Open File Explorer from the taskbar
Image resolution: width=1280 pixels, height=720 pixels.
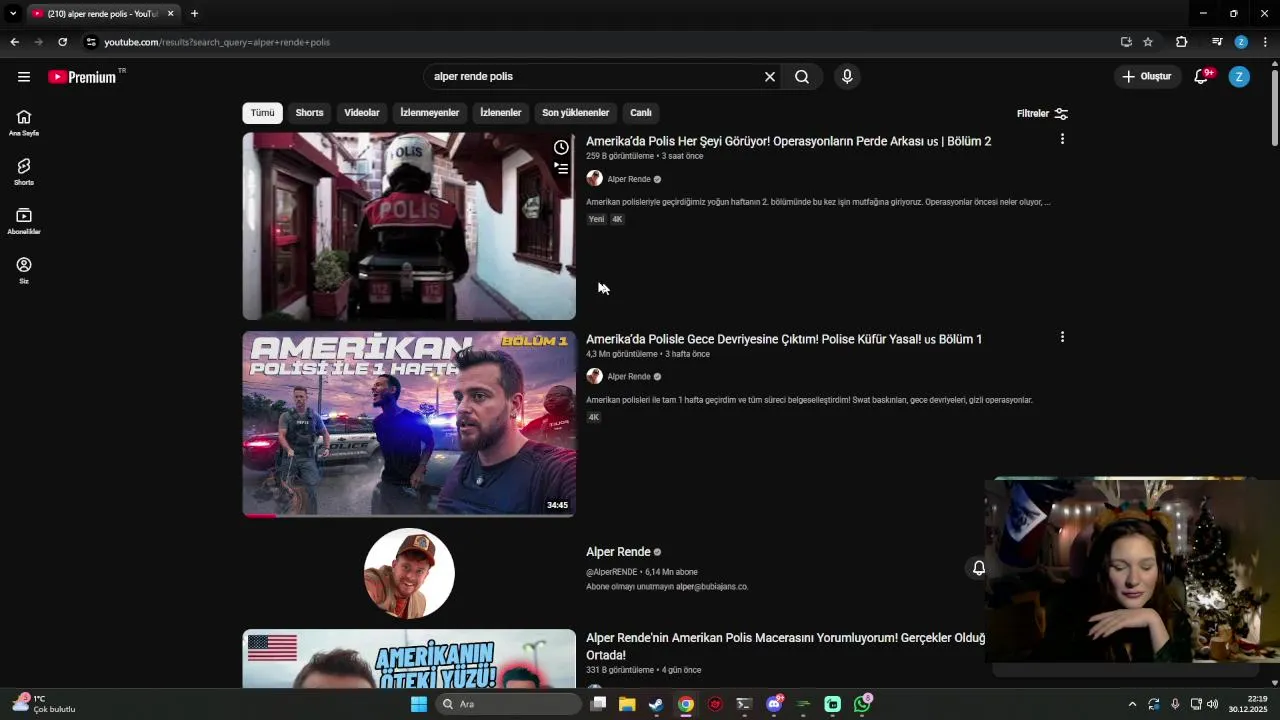[x=627, y=704]
